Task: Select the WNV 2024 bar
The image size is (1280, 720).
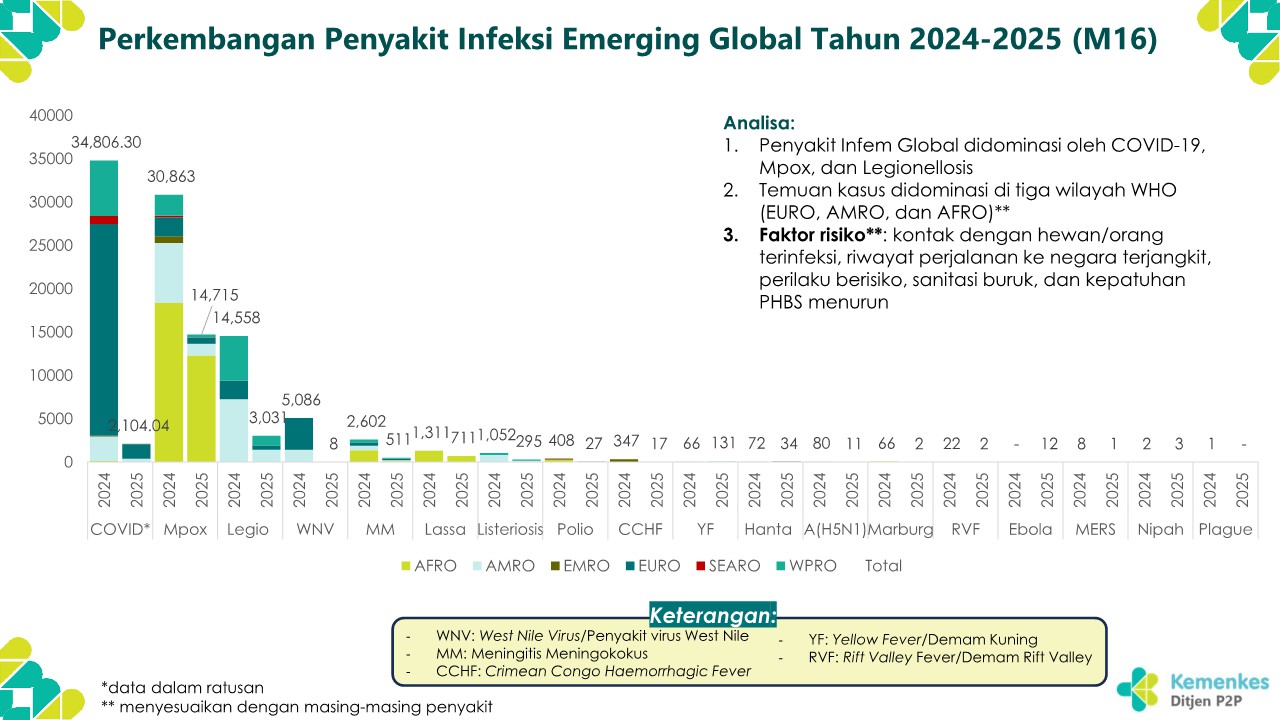Action: tap(299, 435)
